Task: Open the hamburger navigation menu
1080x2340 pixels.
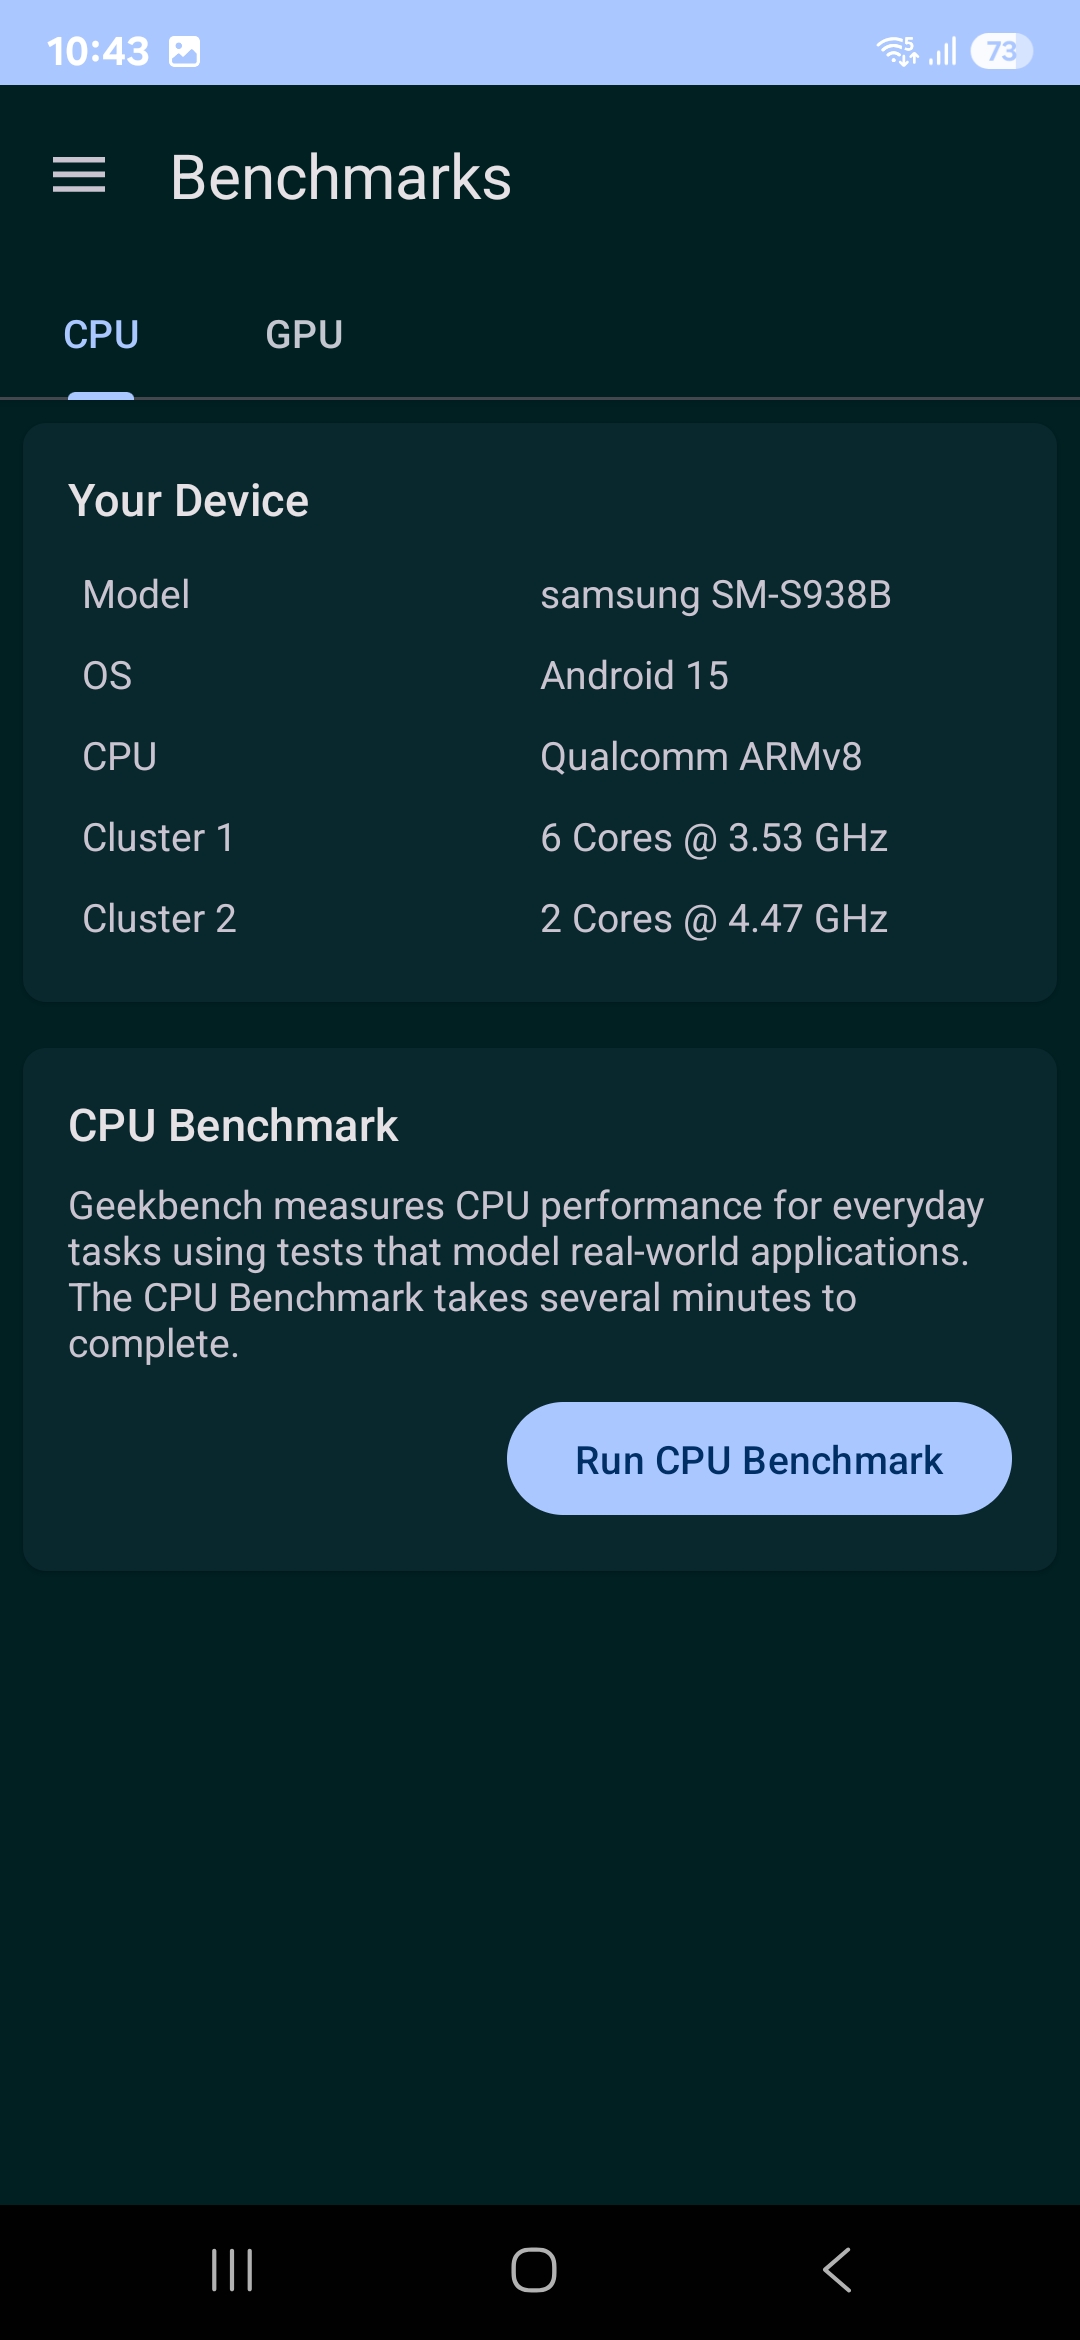Action: pyautogui.click(x=79, y=176)
